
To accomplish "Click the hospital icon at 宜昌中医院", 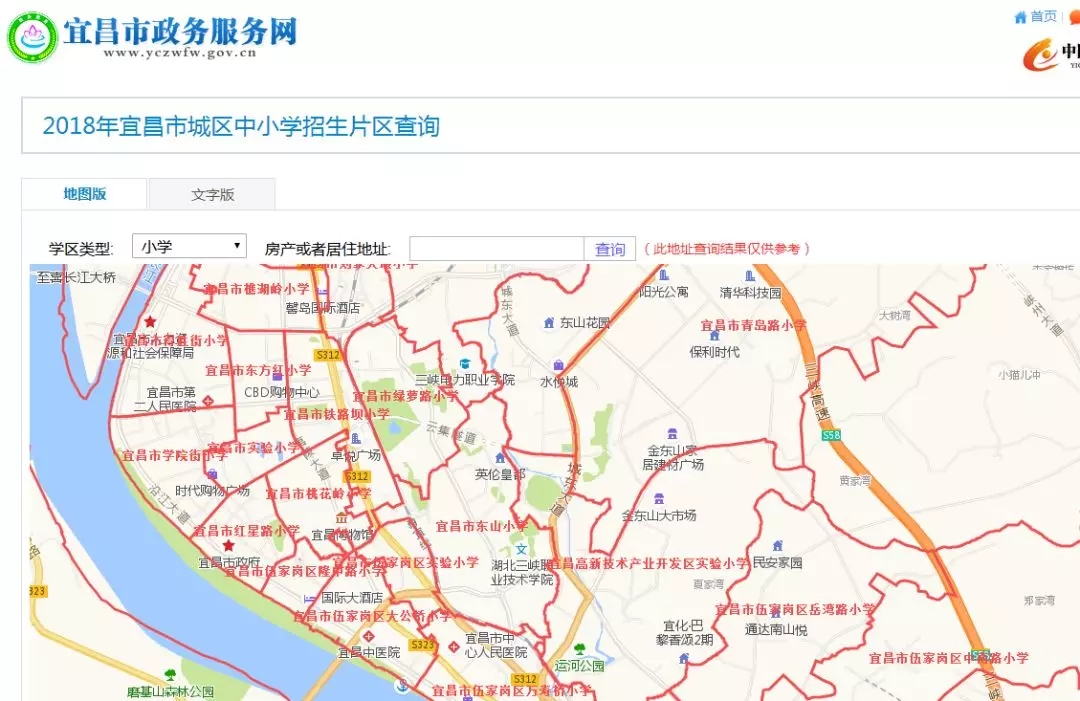I will coord(369,636).
